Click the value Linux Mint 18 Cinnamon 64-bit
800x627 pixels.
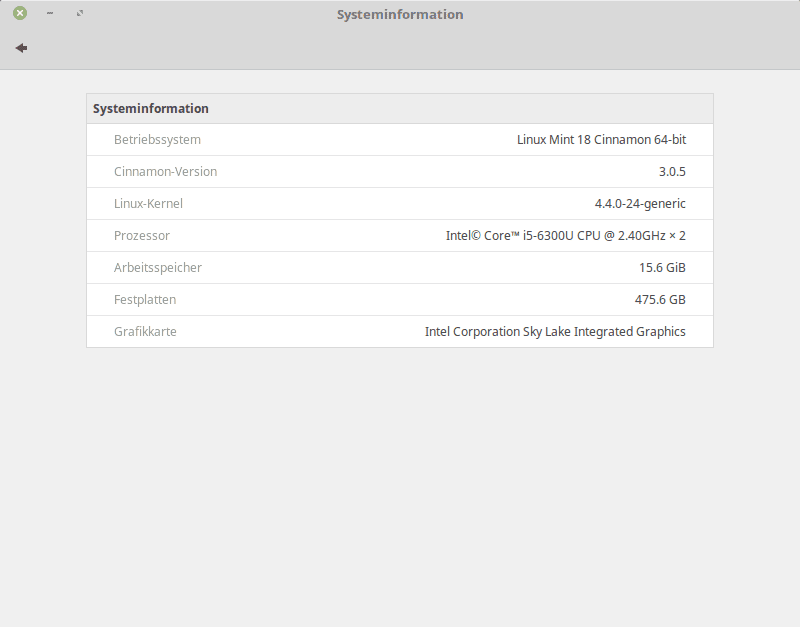point(602,140)
